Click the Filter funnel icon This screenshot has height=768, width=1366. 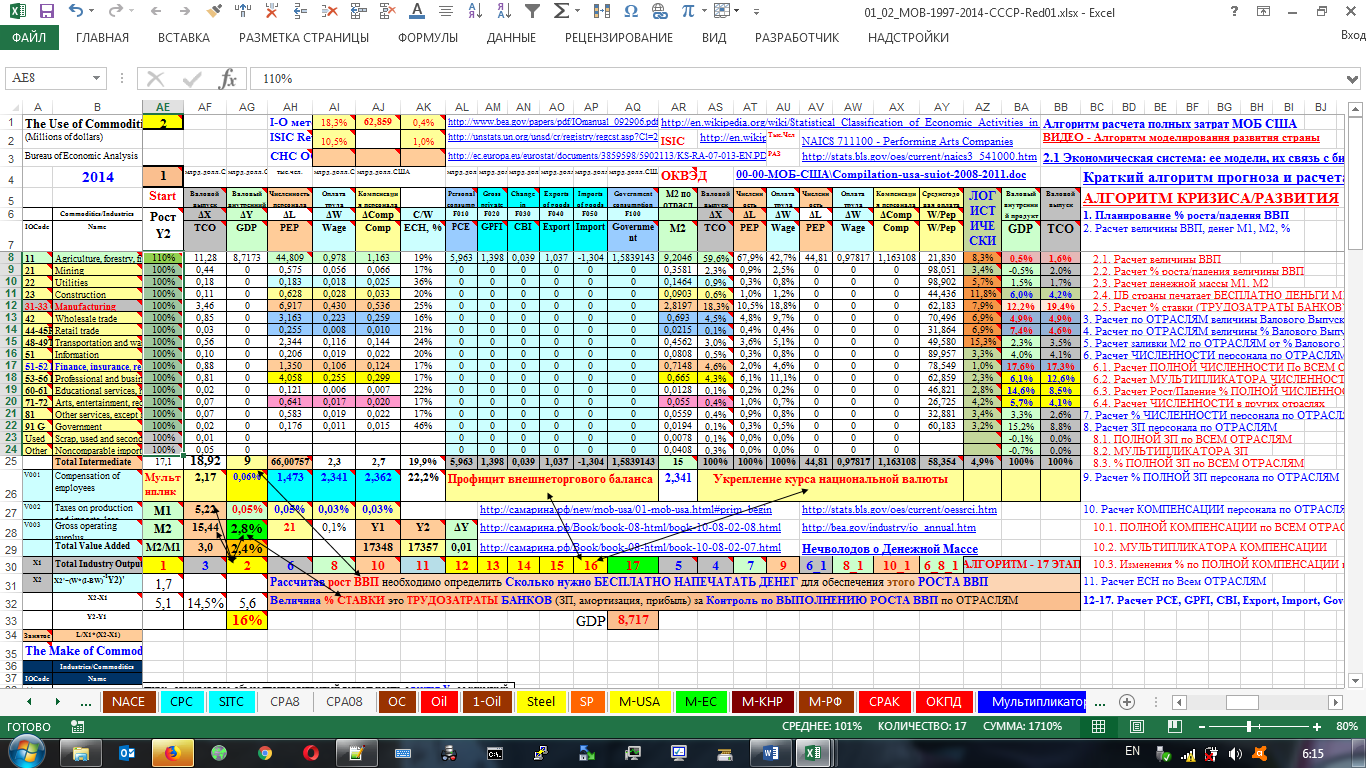point(534,13)
